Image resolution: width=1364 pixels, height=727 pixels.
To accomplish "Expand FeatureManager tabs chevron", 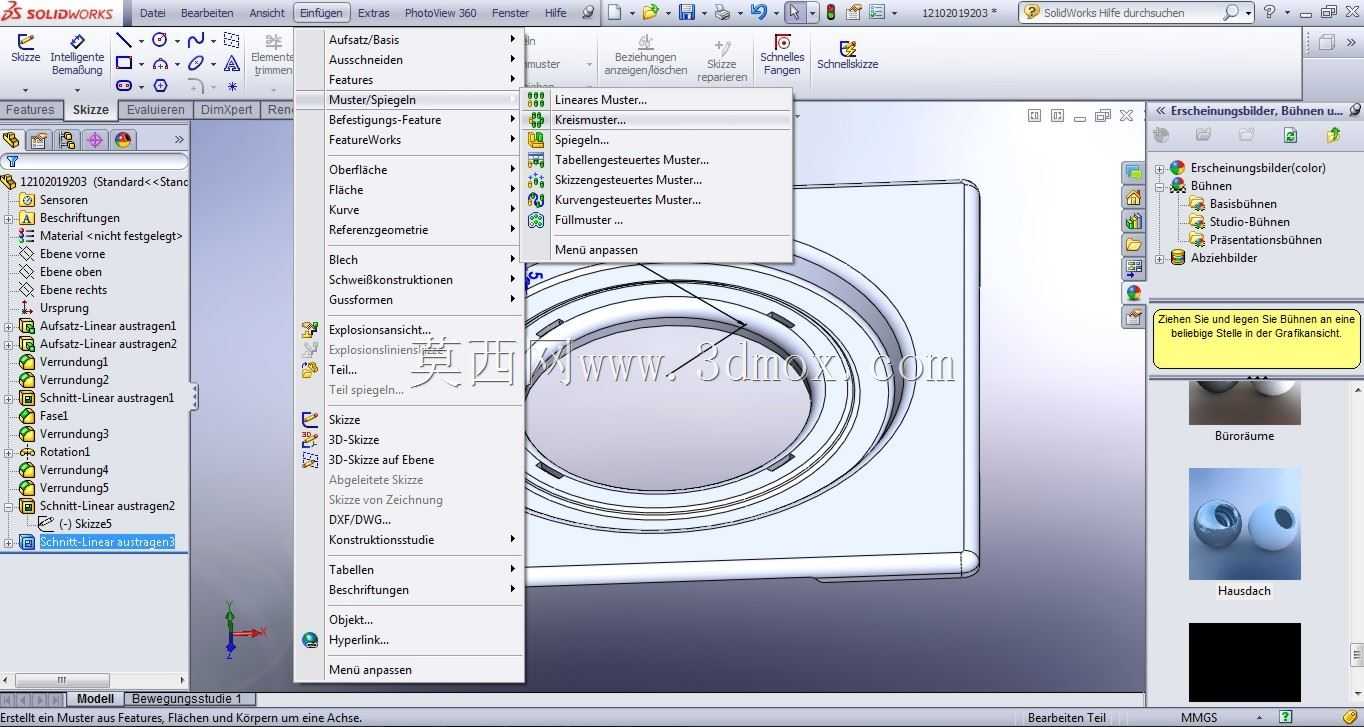I will tap(179, 140).
